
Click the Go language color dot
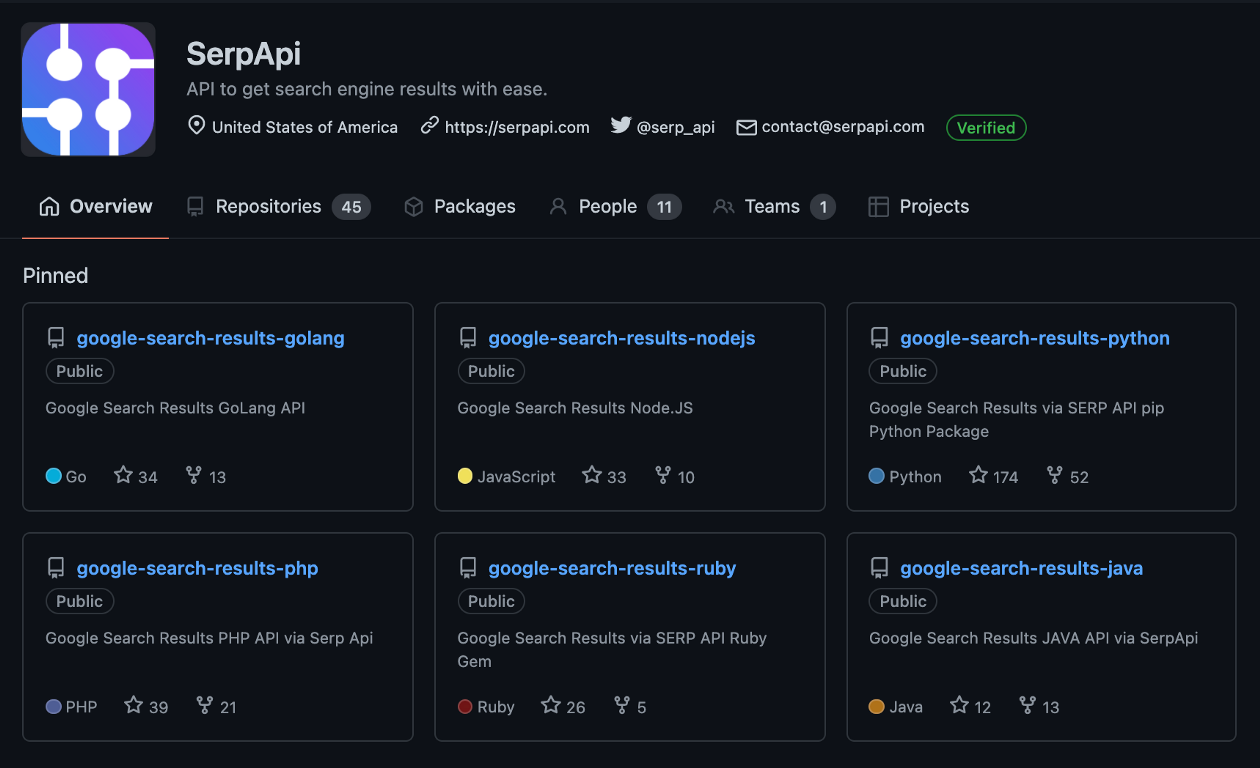pyautogui.click(x=54, y=476)
